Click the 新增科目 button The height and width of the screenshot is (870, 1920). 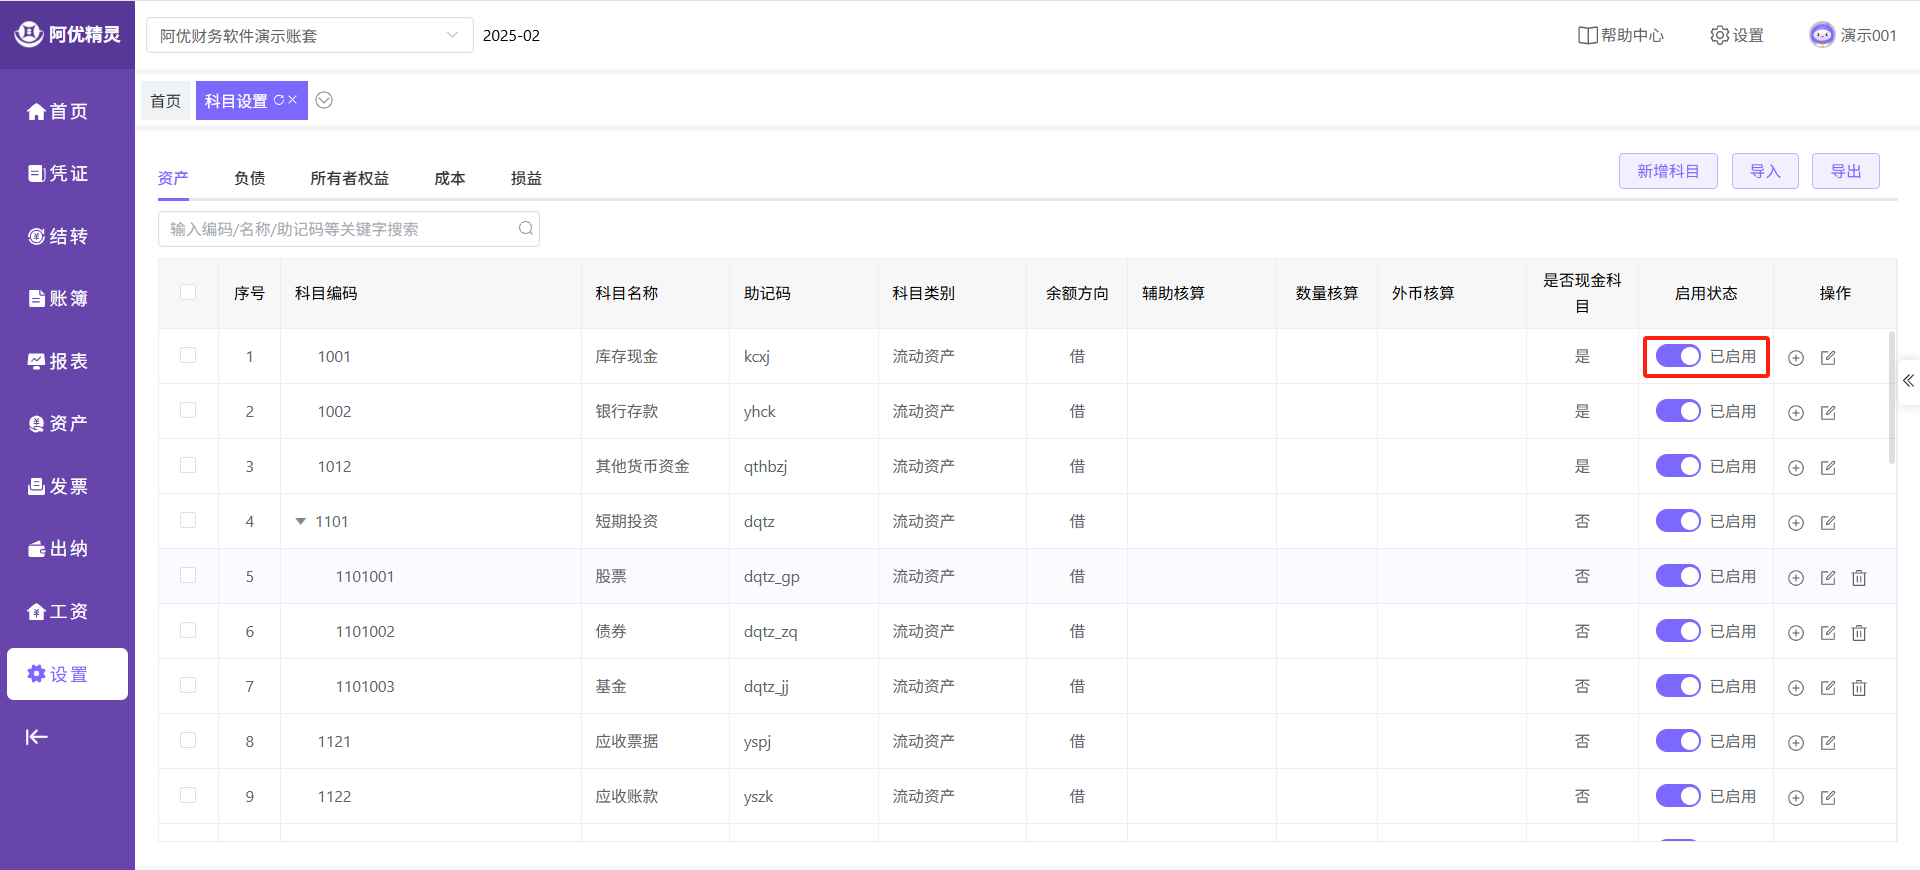[x=1667, y=171]
